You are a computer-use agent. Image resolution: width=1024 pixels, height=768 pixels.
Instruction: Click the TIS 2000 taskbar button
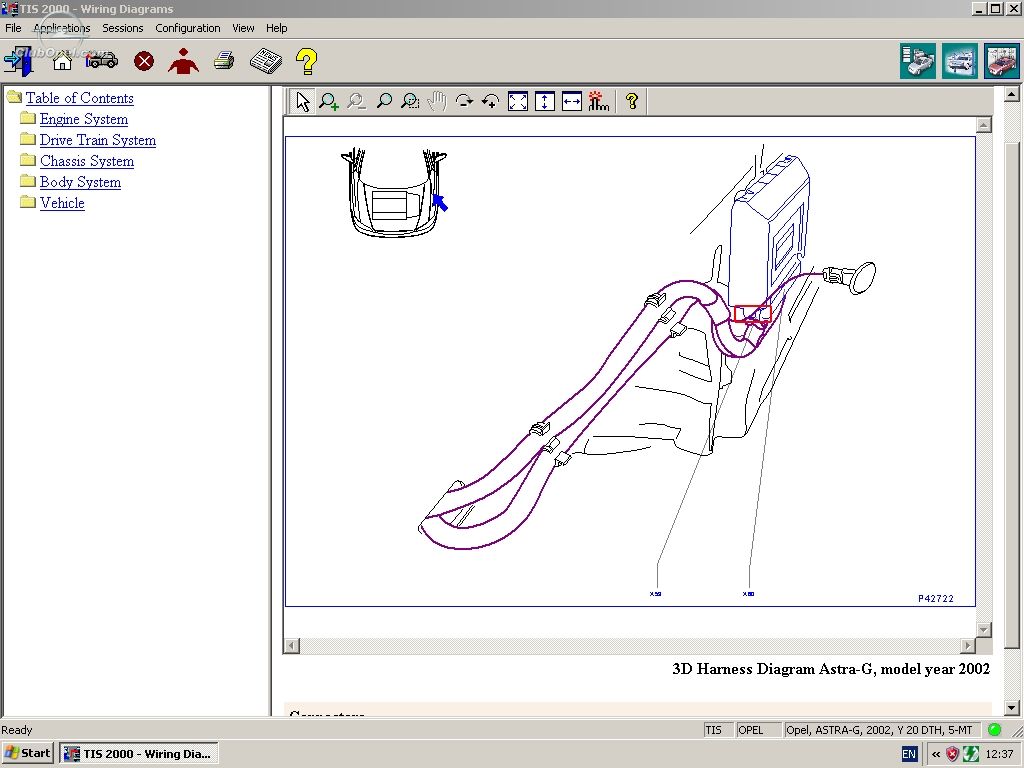pos(139,754)
